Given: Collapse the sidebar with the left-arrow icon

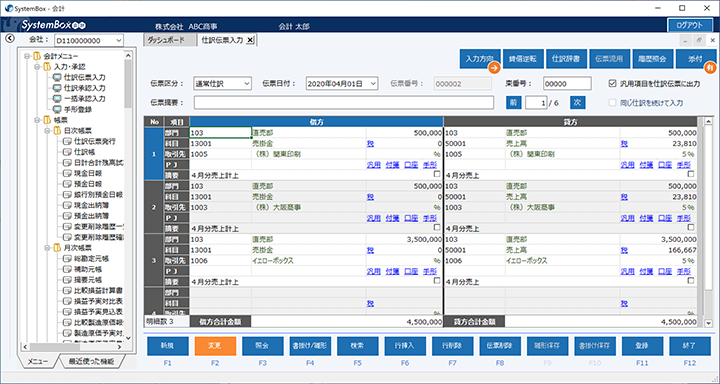Looking at the screenshot, I should pos(10,39).
